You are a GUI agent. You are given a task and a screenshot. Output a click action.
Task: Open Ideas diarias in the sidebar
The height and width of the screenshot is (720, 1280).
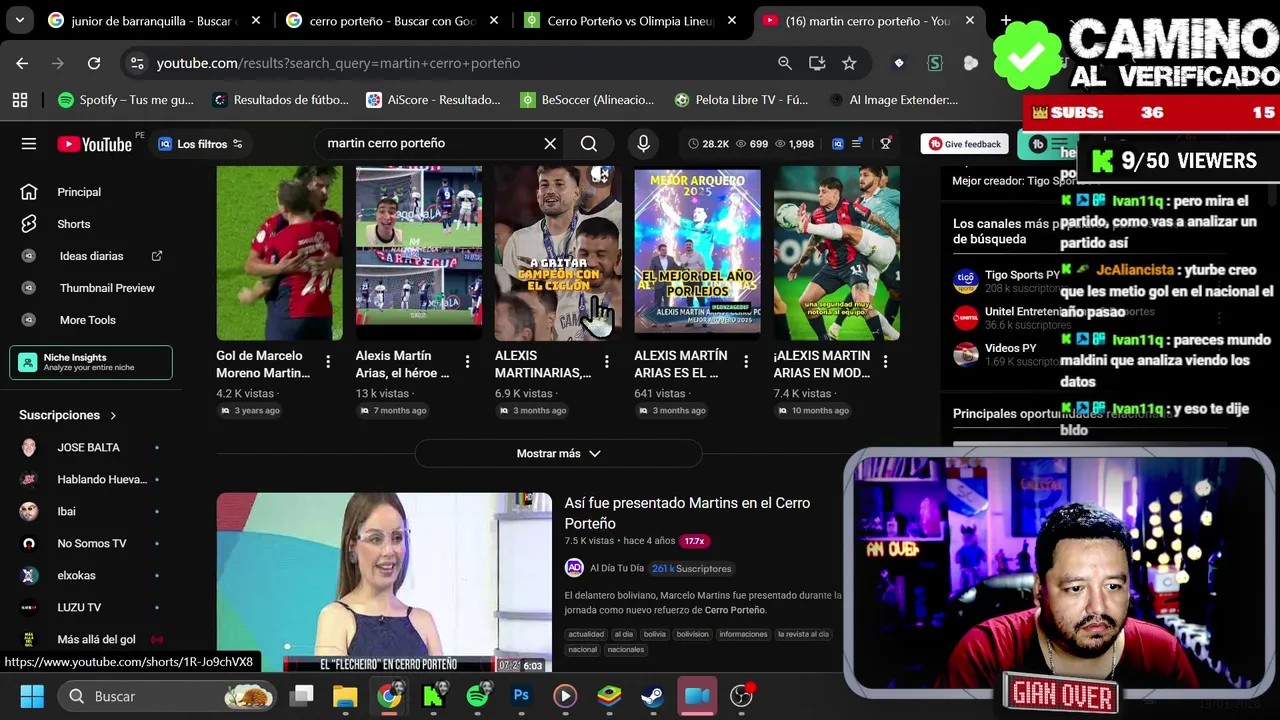[x=91, y=256]
